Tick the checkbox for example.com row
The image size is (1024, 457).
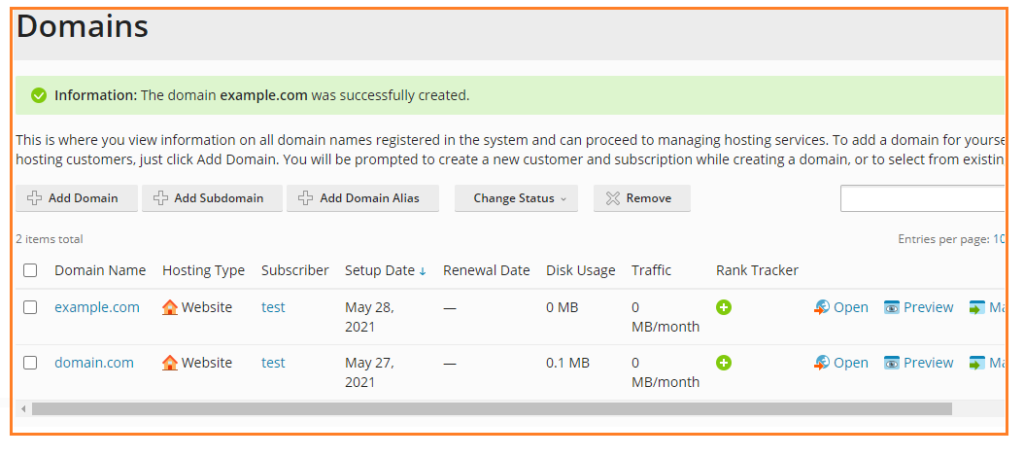coord(30,307)
